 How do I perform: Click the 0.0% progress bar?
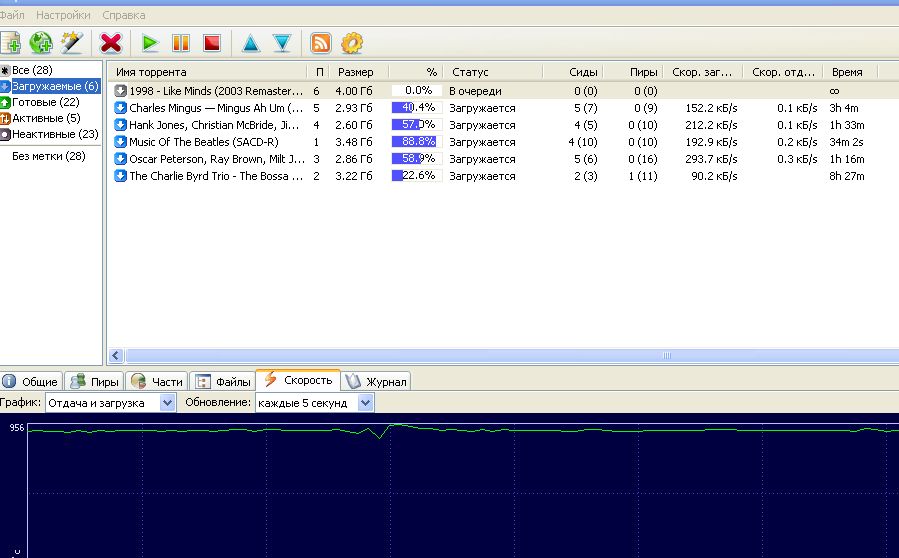point(417,91)
